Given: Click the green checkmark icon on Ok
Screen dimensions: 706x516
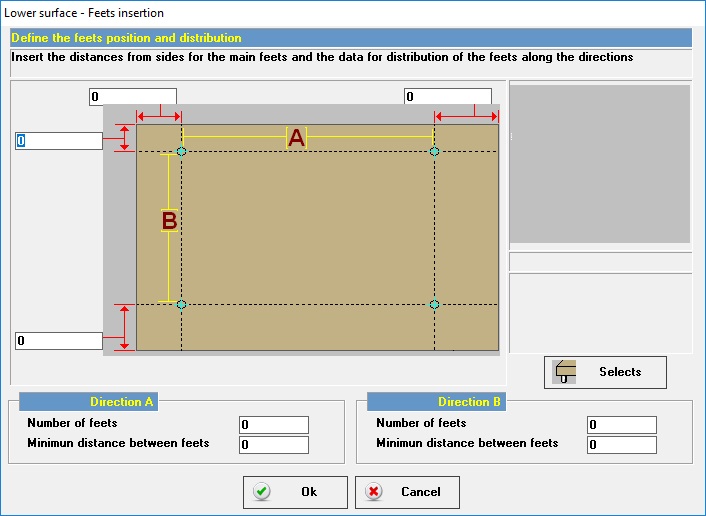Looking at the screenshot, I should pyautogui.click(x=262, y=491).
